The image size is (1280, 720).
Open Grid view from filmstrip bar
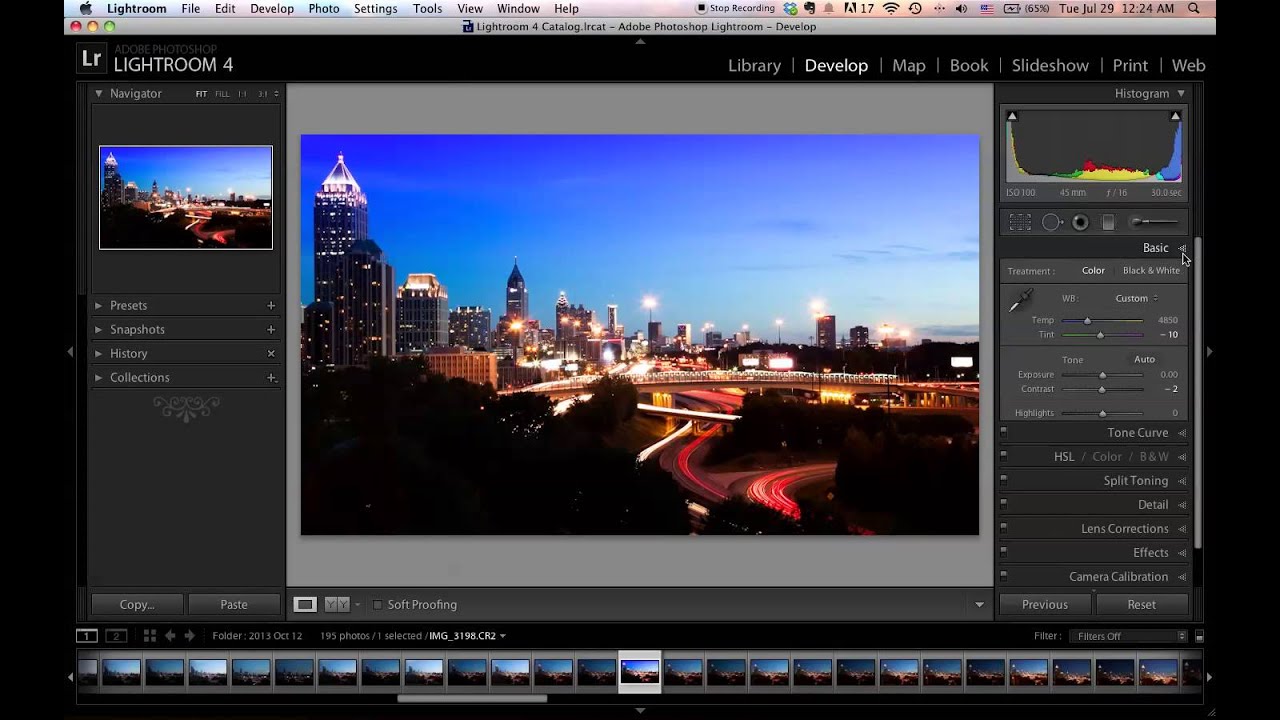[149, 636]
